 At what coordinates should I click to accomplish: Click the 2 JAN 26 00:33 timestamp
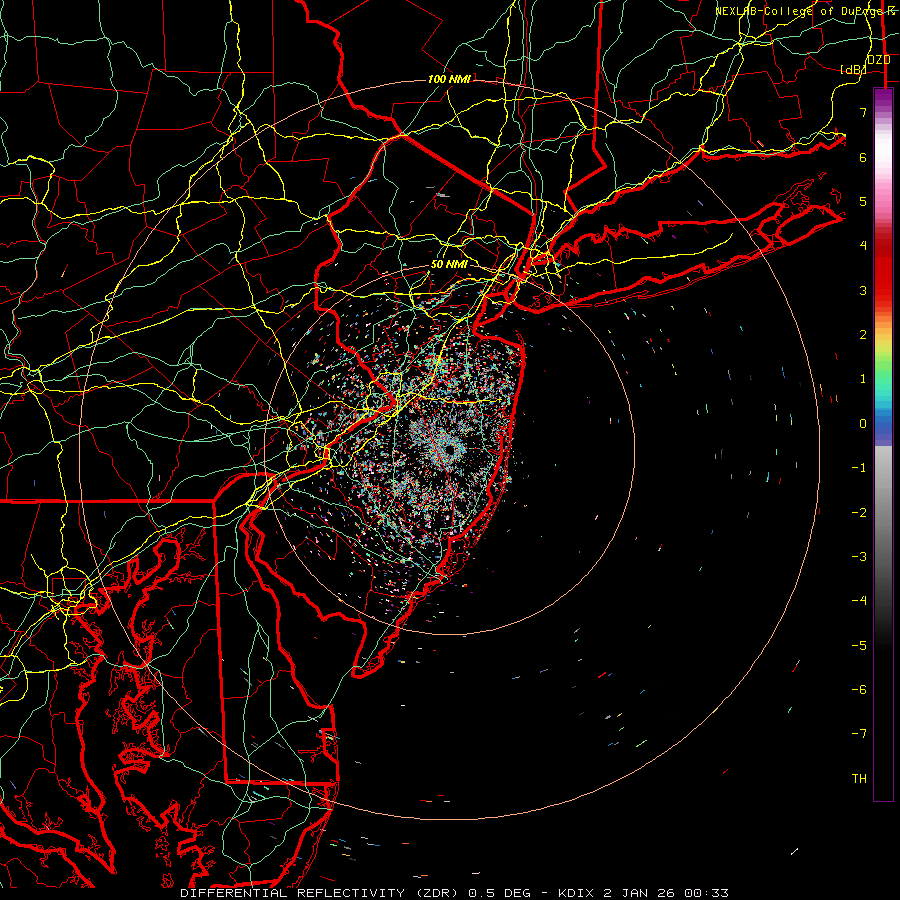(666, 893)
